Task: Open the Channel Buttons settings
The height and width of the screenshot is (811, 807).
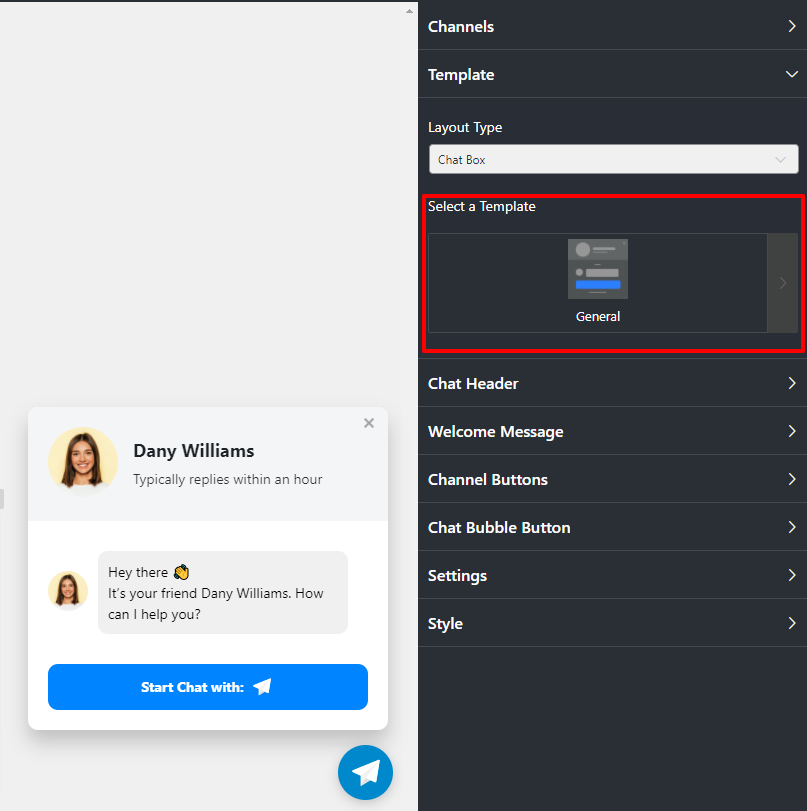Action: [x=792, y=479]
